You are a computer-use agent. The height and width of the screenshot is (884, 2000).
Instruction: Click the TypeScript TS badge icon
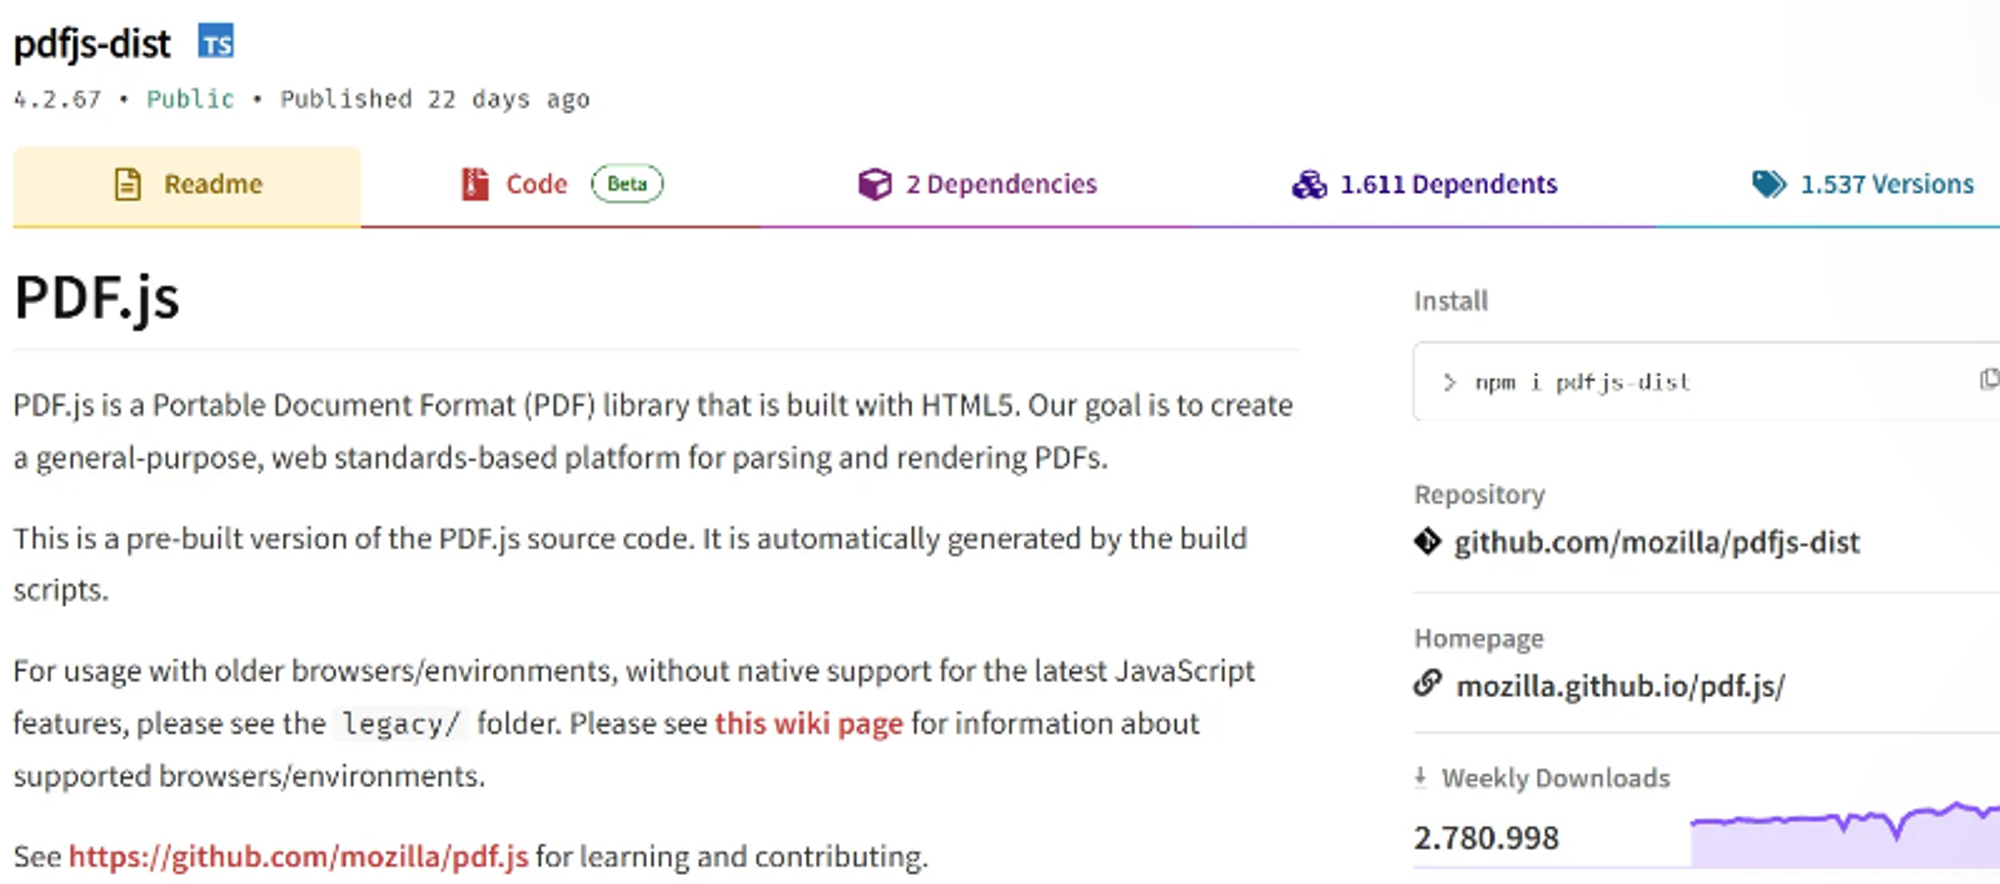[x=216, y=42]
